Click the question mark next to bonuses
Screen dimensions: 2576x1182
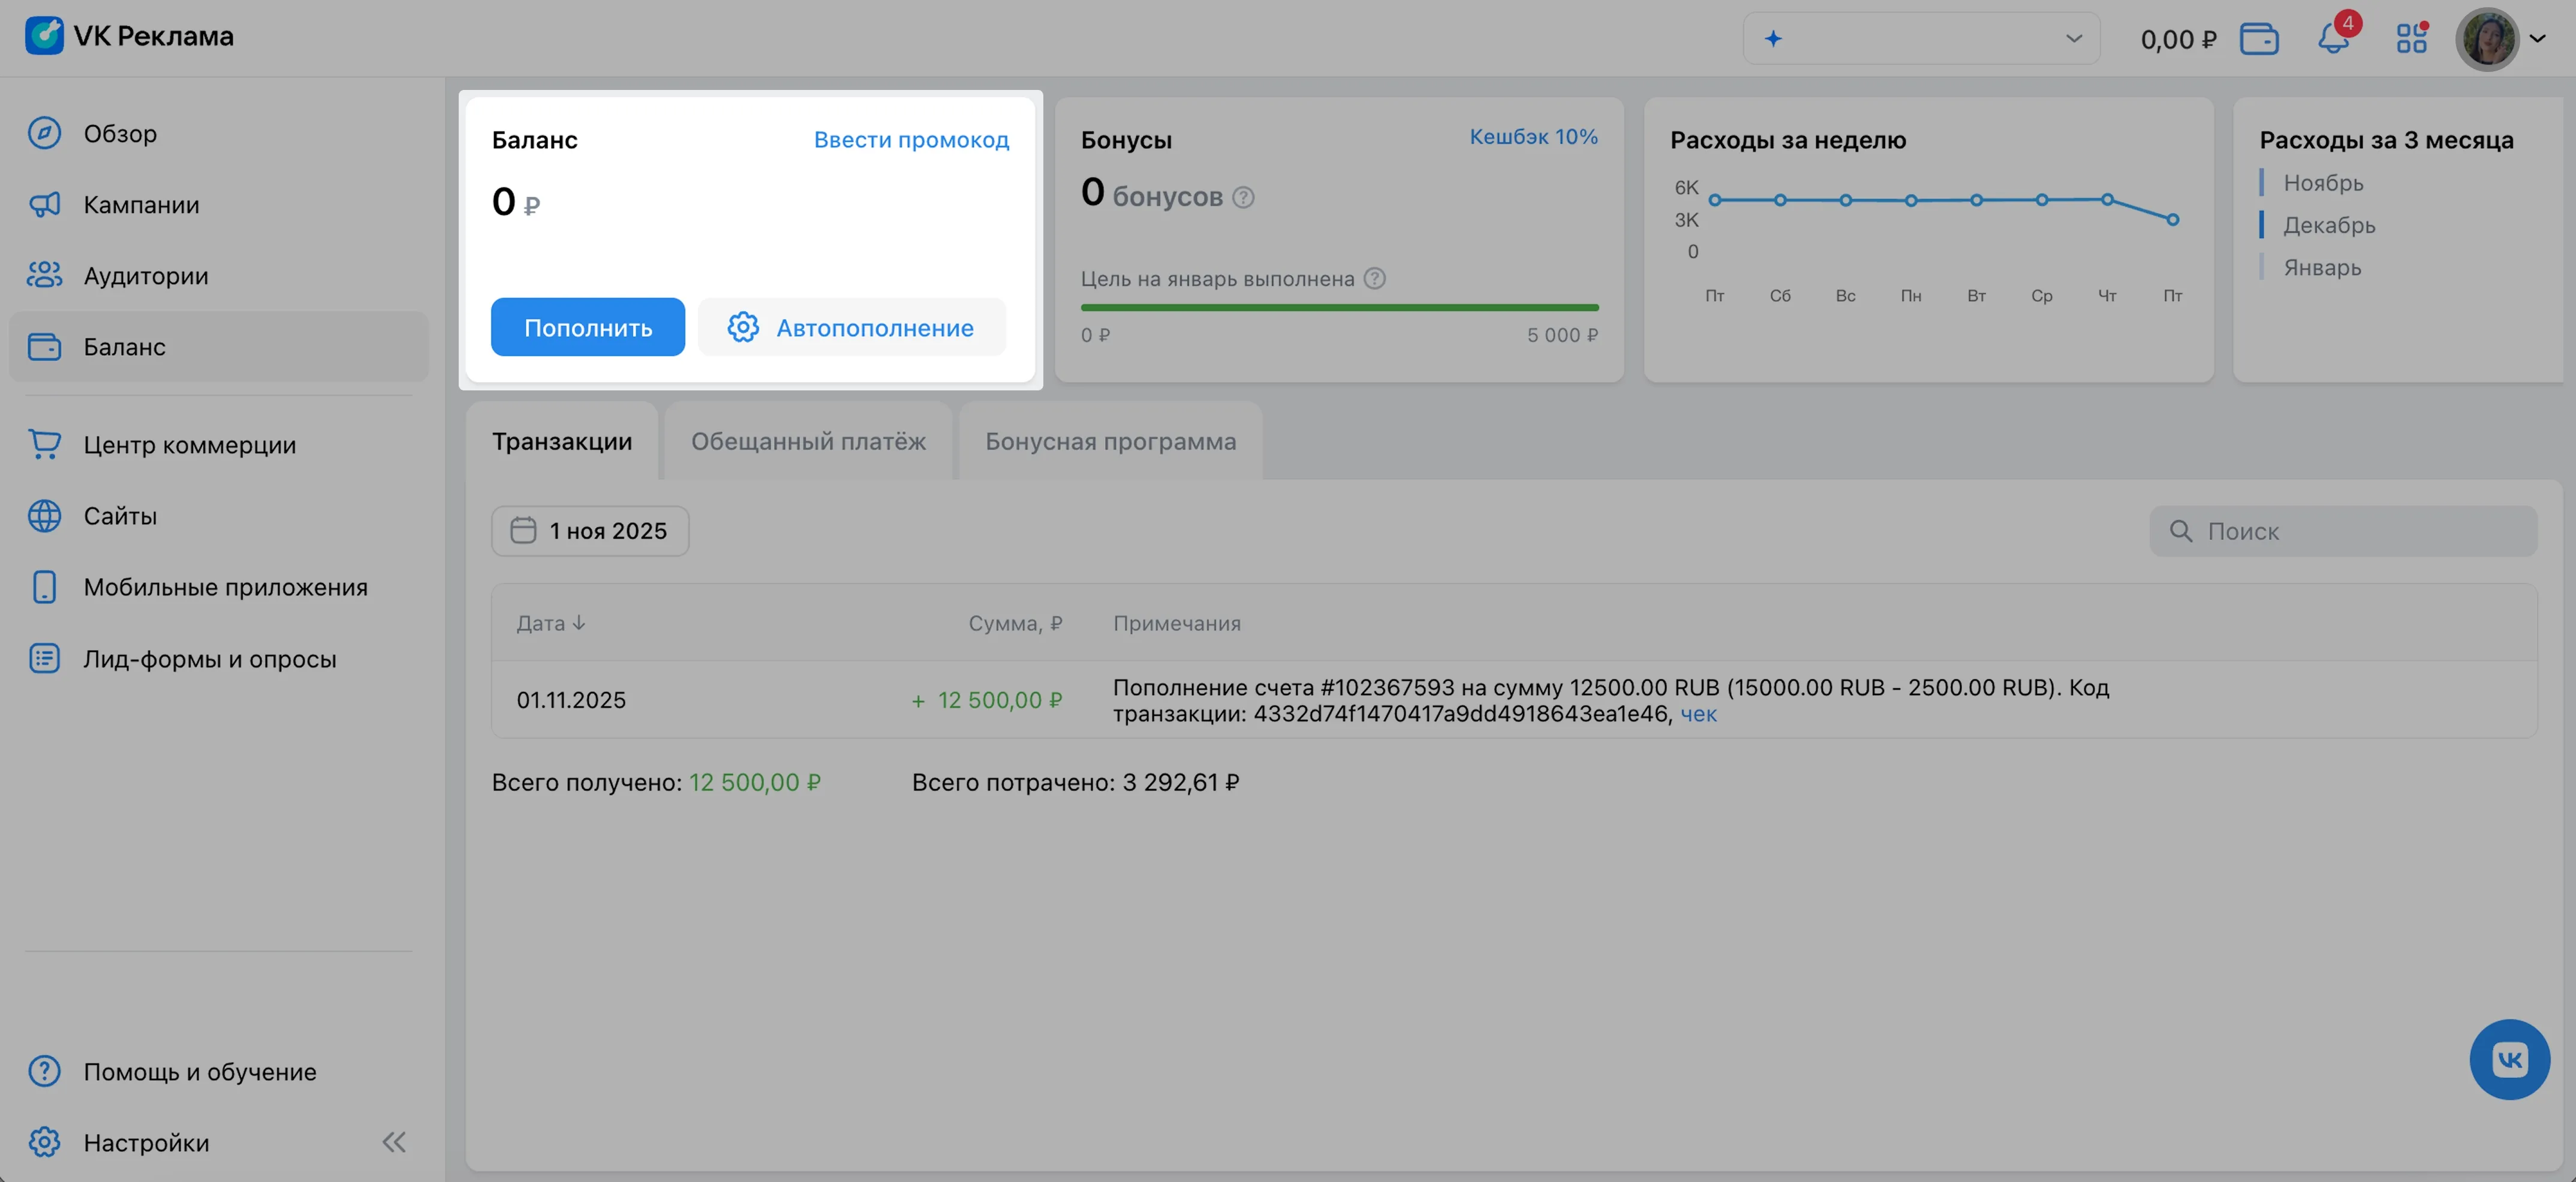[1243, 198]
